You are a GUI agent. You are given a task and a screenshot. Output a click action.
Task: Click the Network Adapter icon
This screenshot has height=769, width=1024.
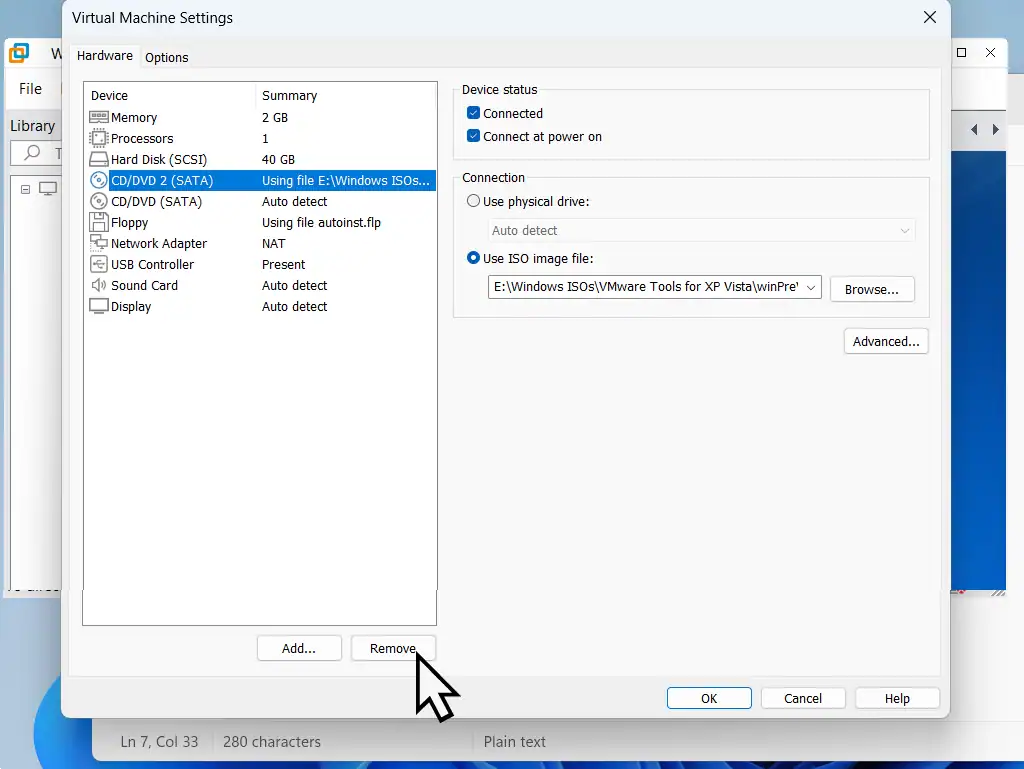tap(99, 243)
